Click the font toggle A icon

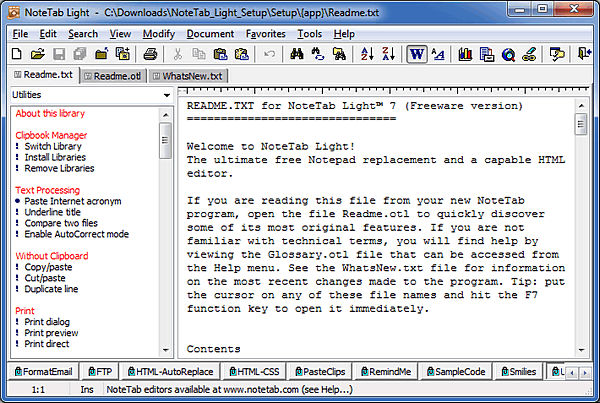click(x=438, y=54)
